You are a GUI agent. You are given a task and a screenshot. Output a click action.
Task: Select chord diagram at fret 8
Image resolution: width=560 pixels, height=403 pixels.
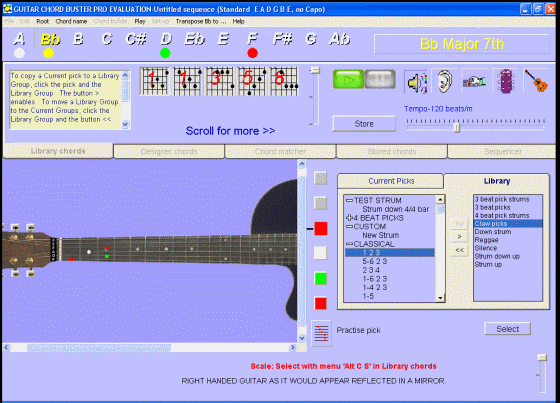pos(284,81)
